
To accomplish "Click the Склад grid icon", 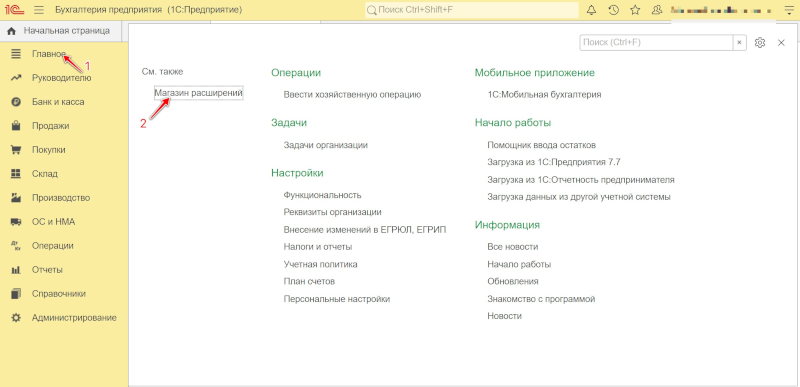I will point(16,173).
